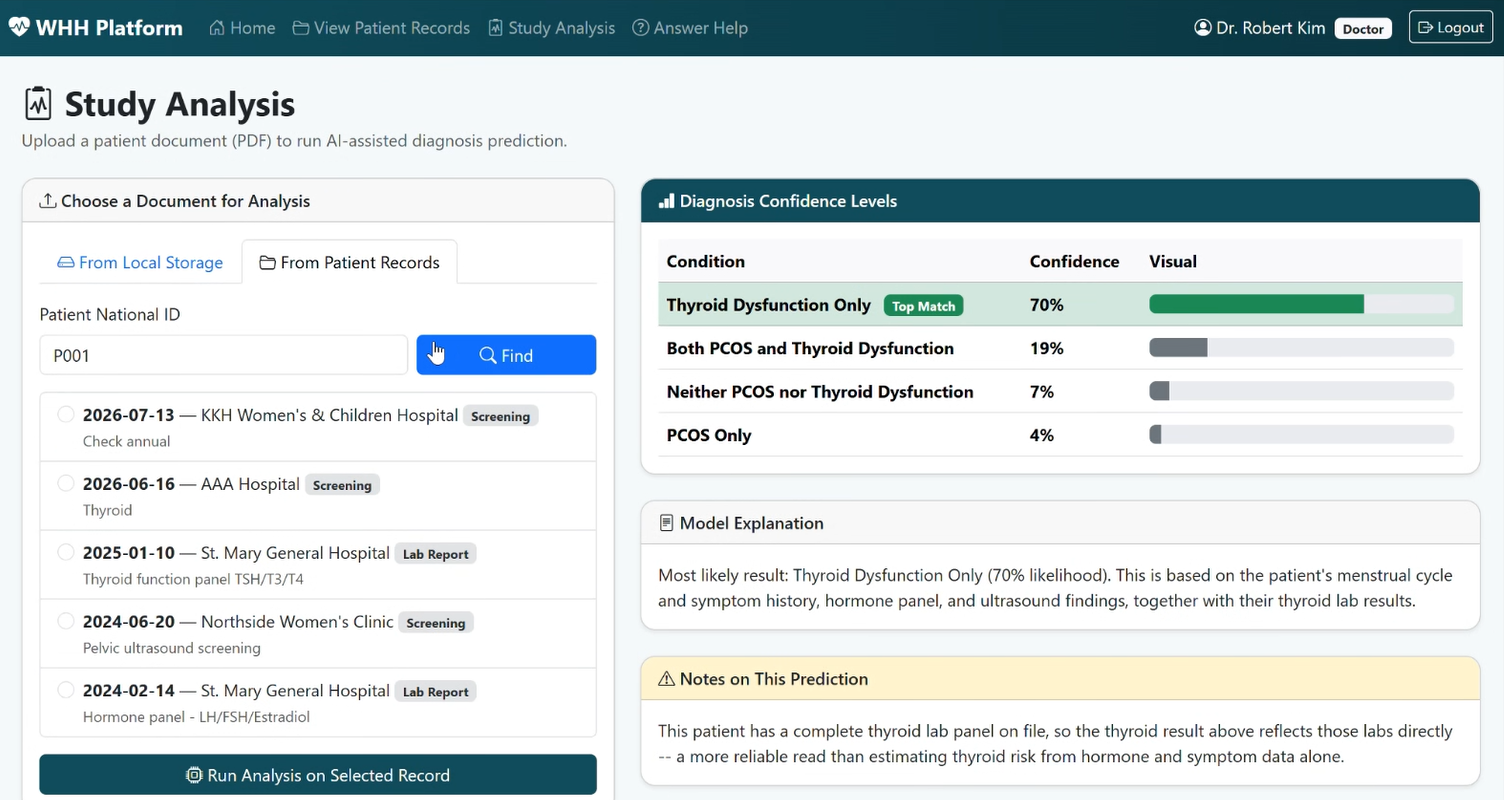1504x800 pixels.
Task: Click the Doctor role badge
Action: point(1363,29)
